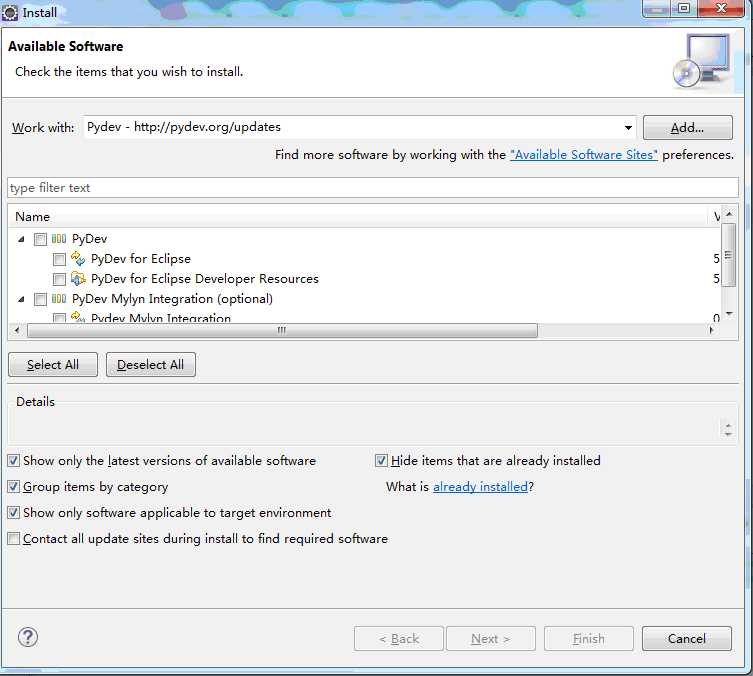Click the PyDev for Eclipse feature icon
The image size is (753, 676).
pyautogui.click(x=78, y=258)
